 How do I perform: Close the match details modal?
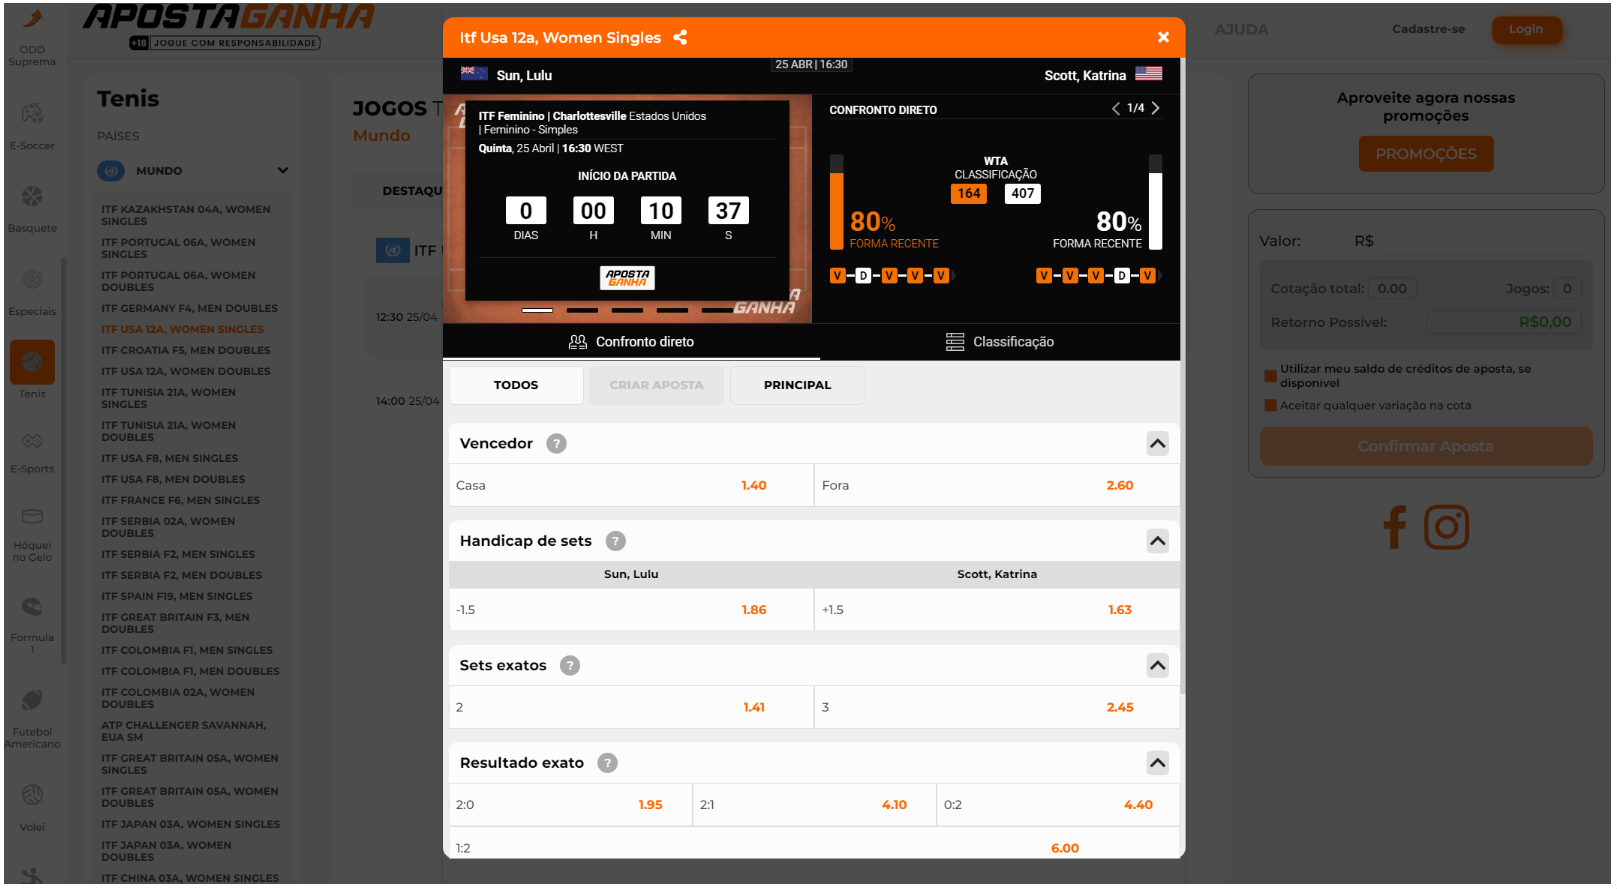[x=1163, y=37]
